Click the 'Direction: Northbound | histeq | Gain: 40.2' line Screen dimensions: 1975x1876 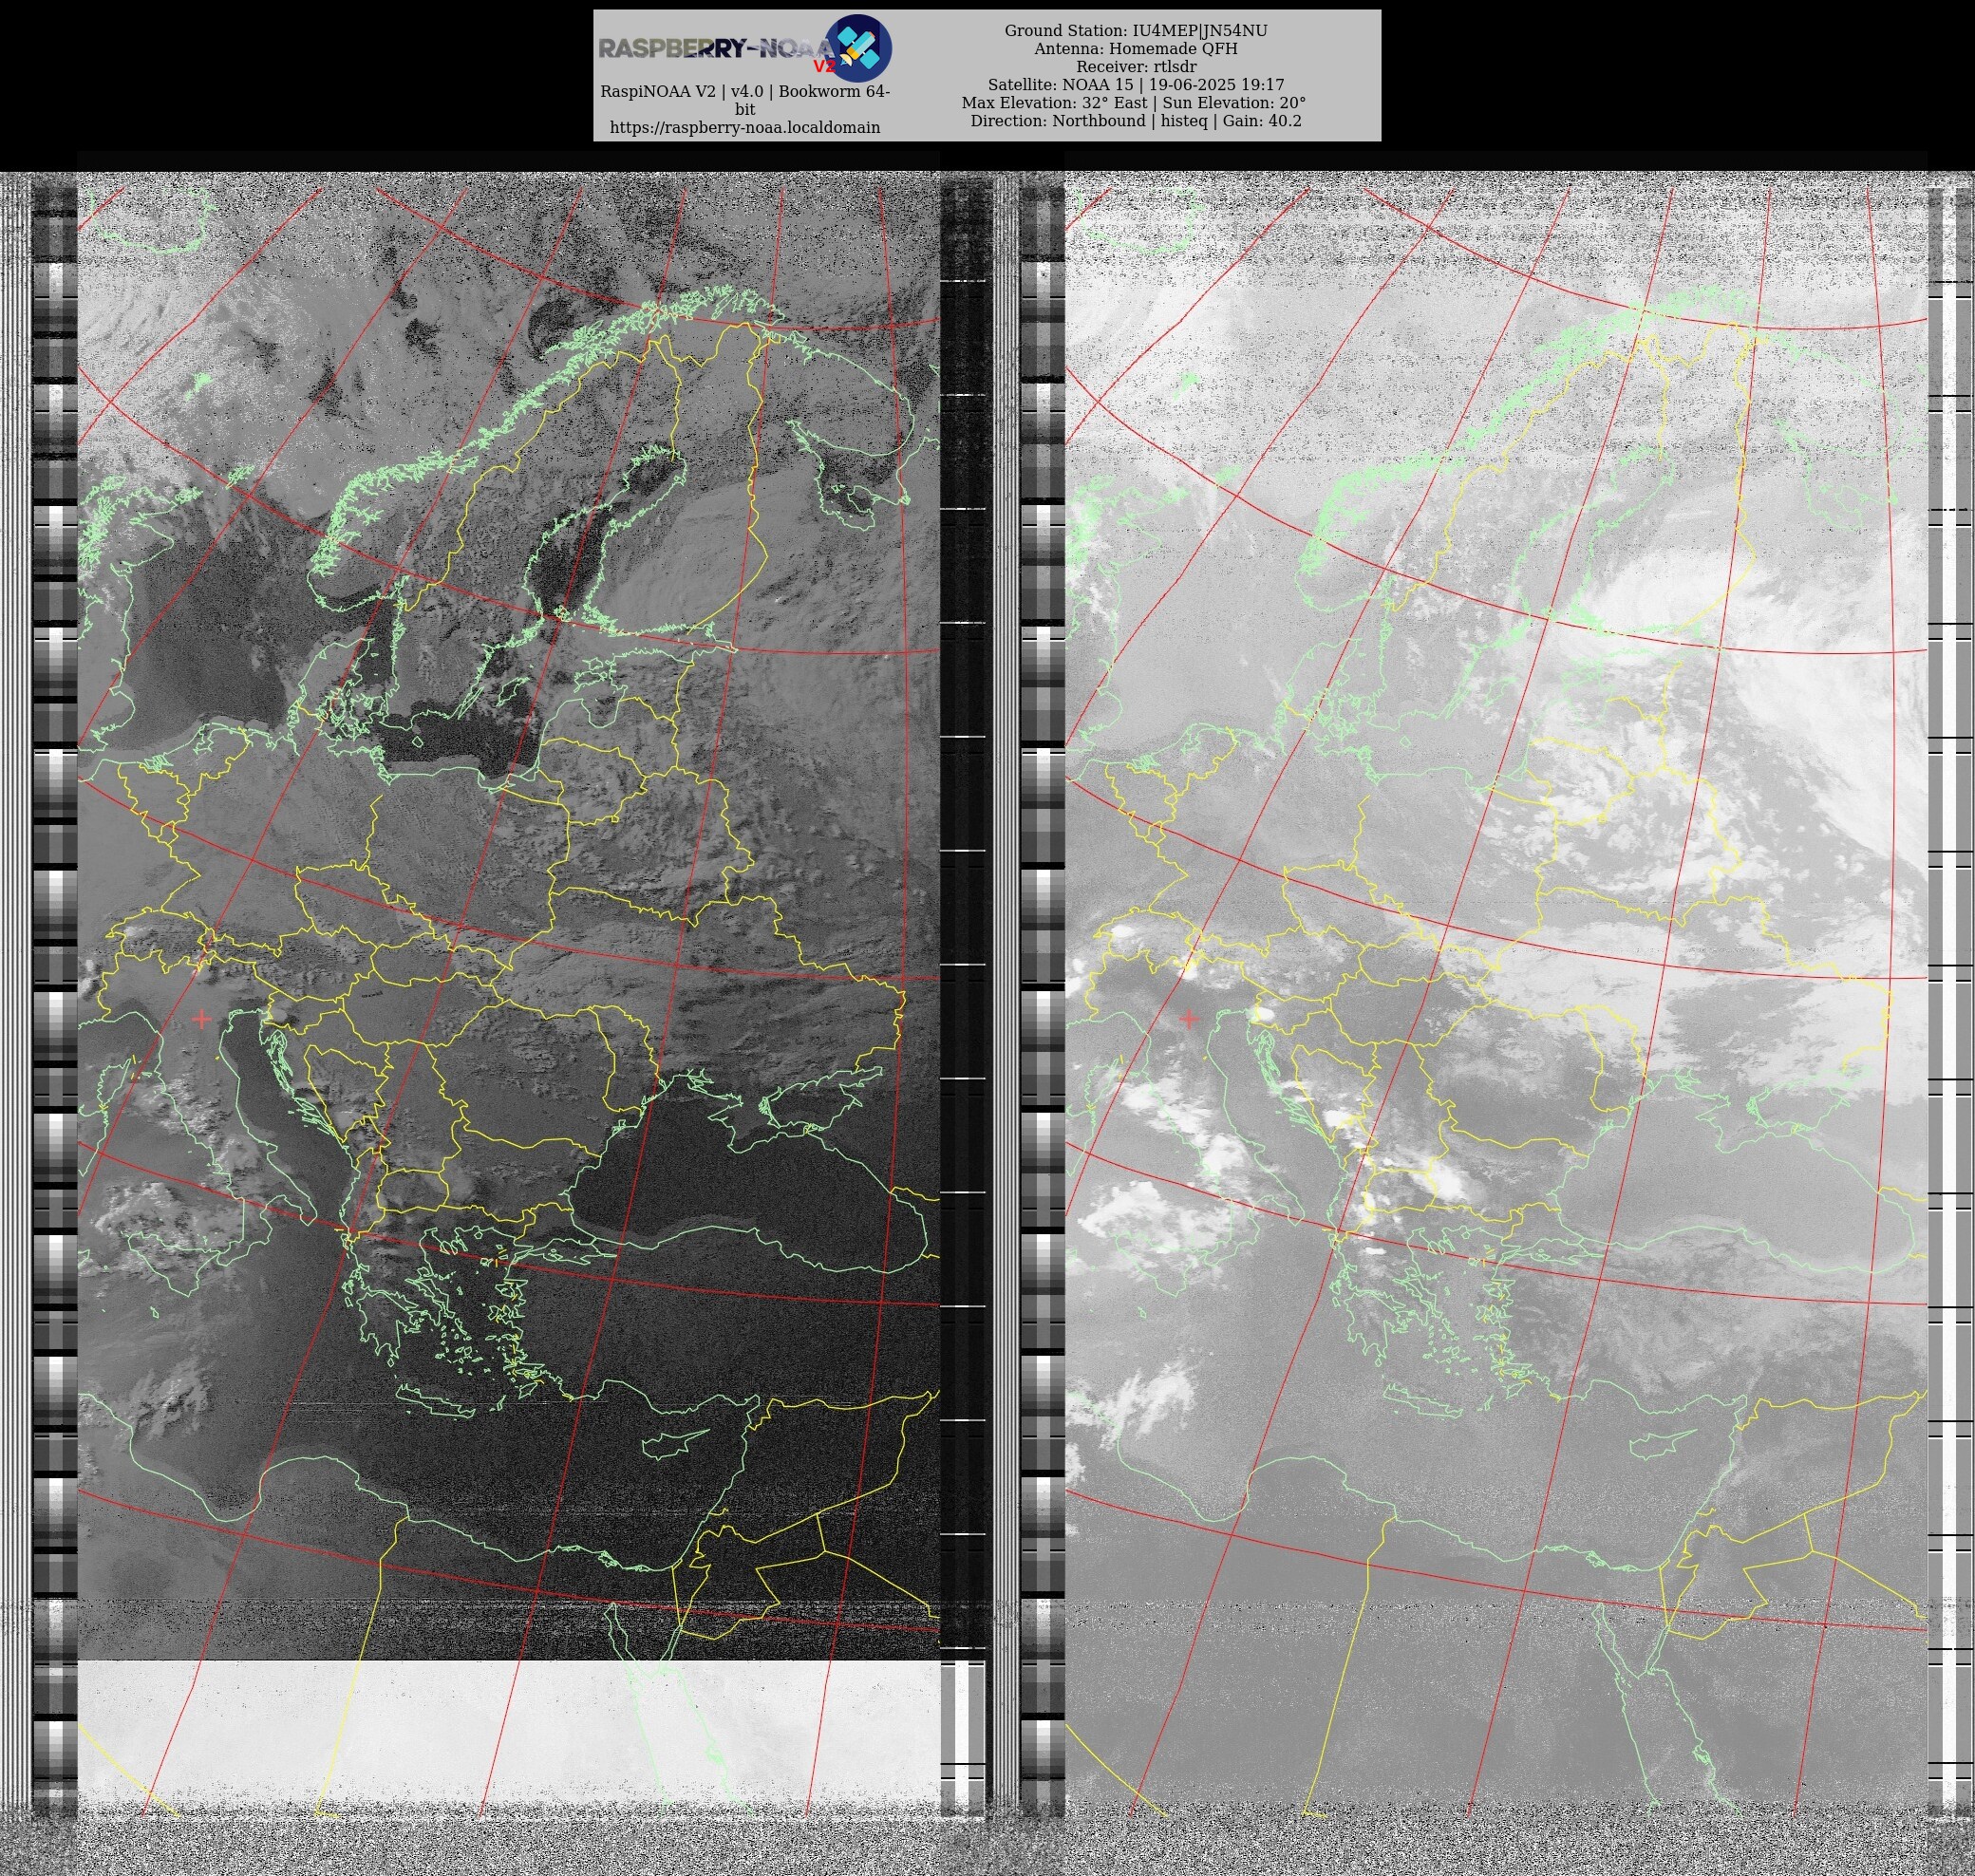pyautogui.click(x=1136, y=121)
